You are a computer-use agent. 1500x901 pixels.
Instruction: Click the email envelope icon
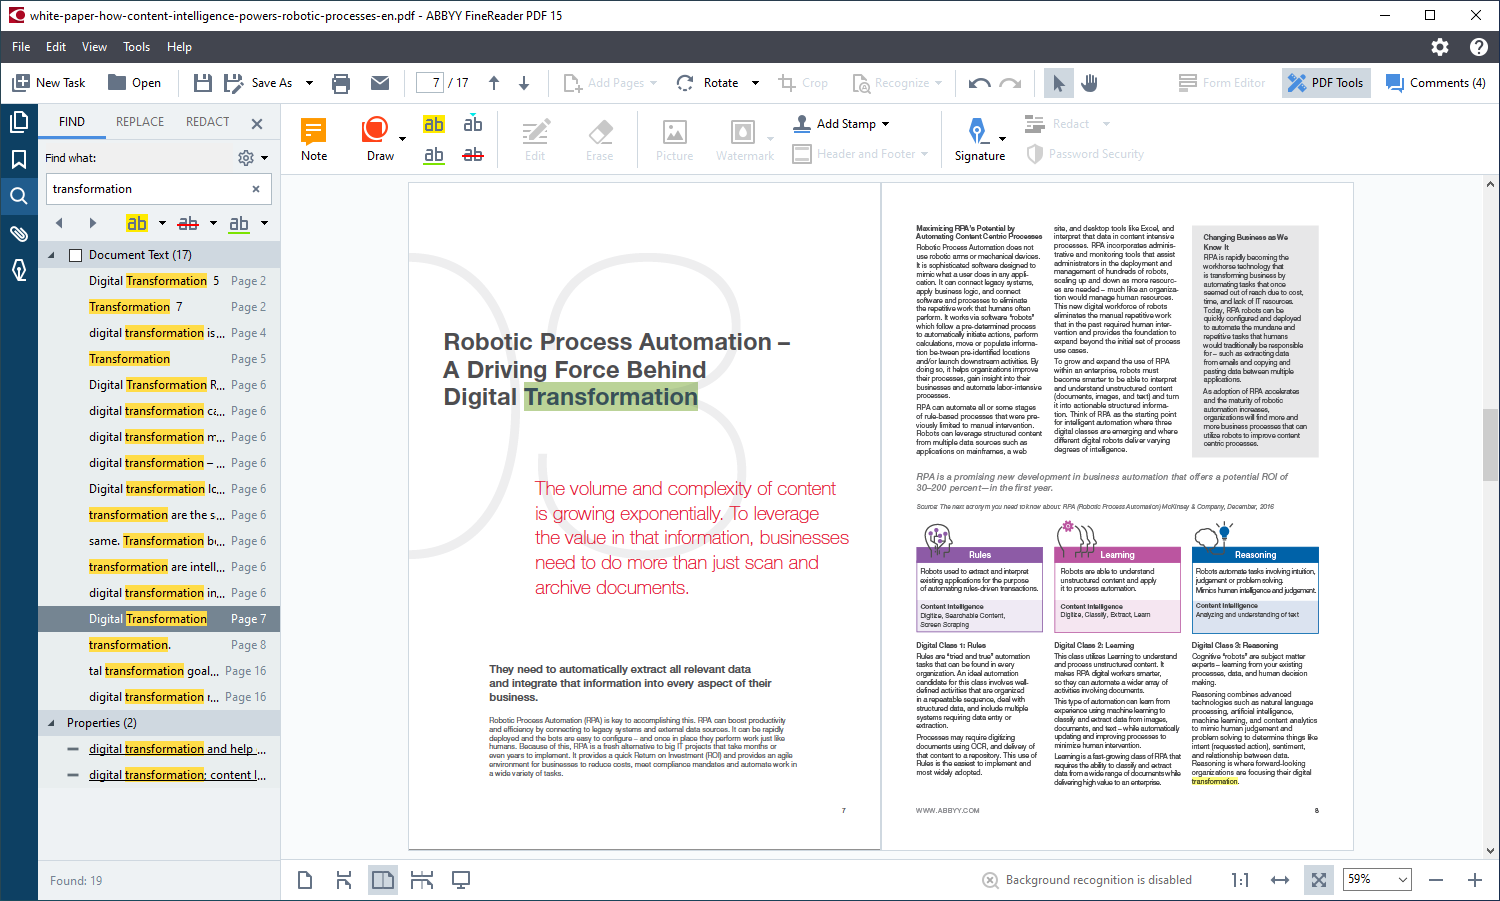click(380, 83)
